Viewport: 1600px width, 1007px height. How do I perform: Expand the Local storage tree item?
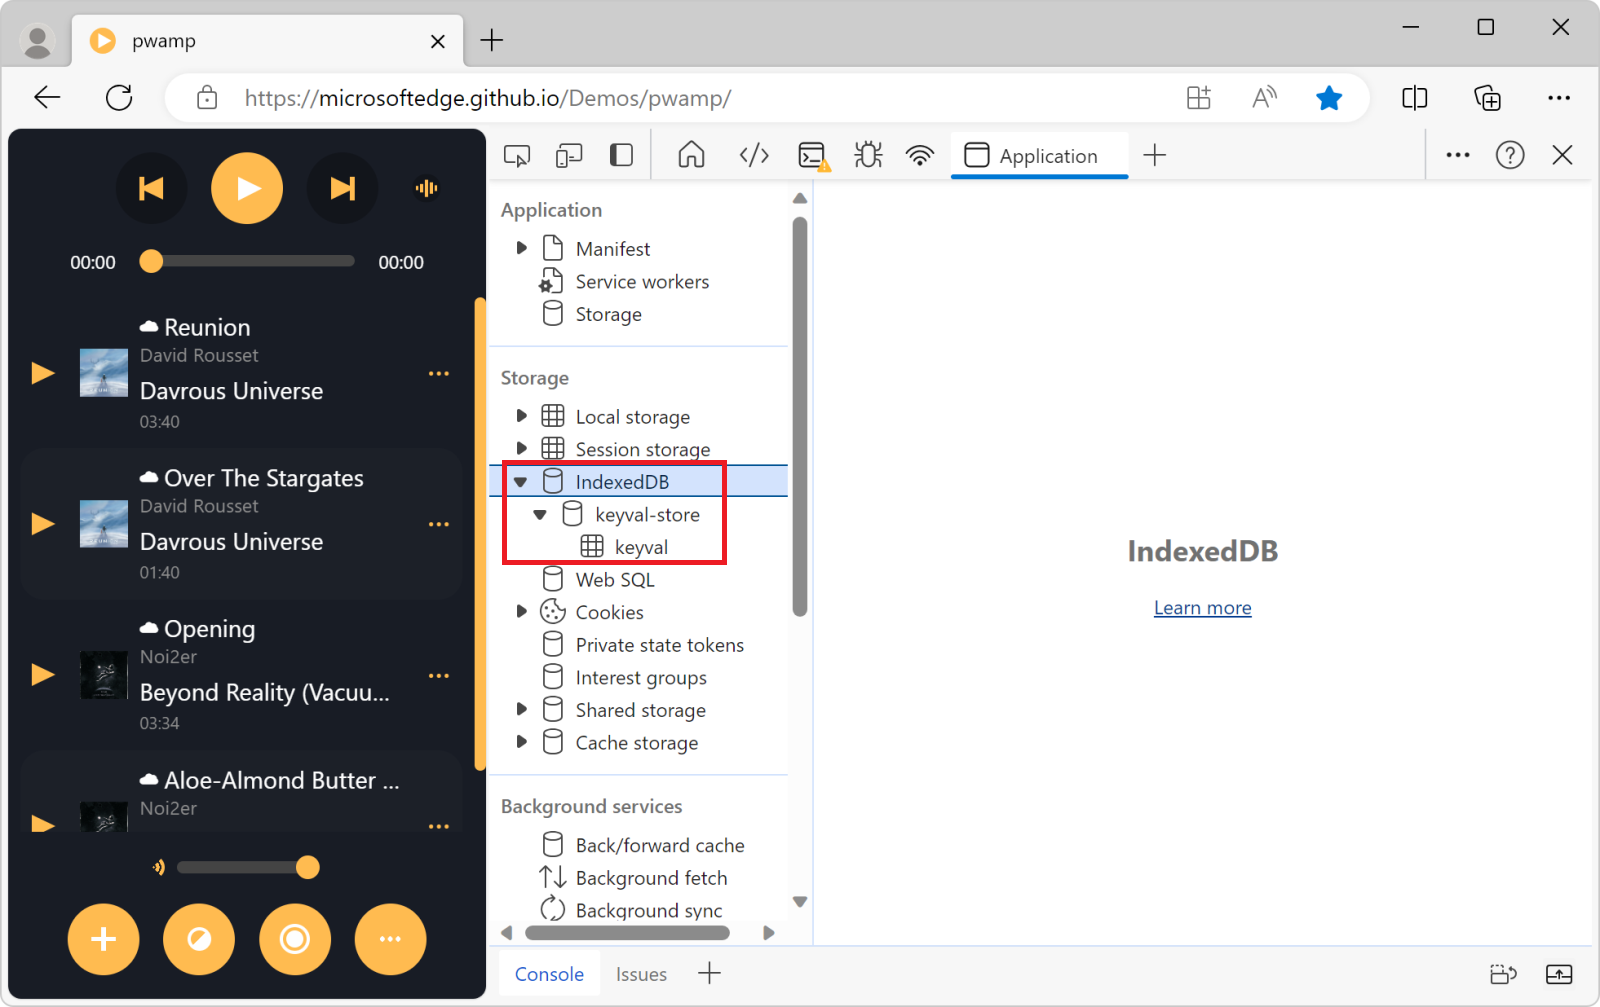click(521, 416)
